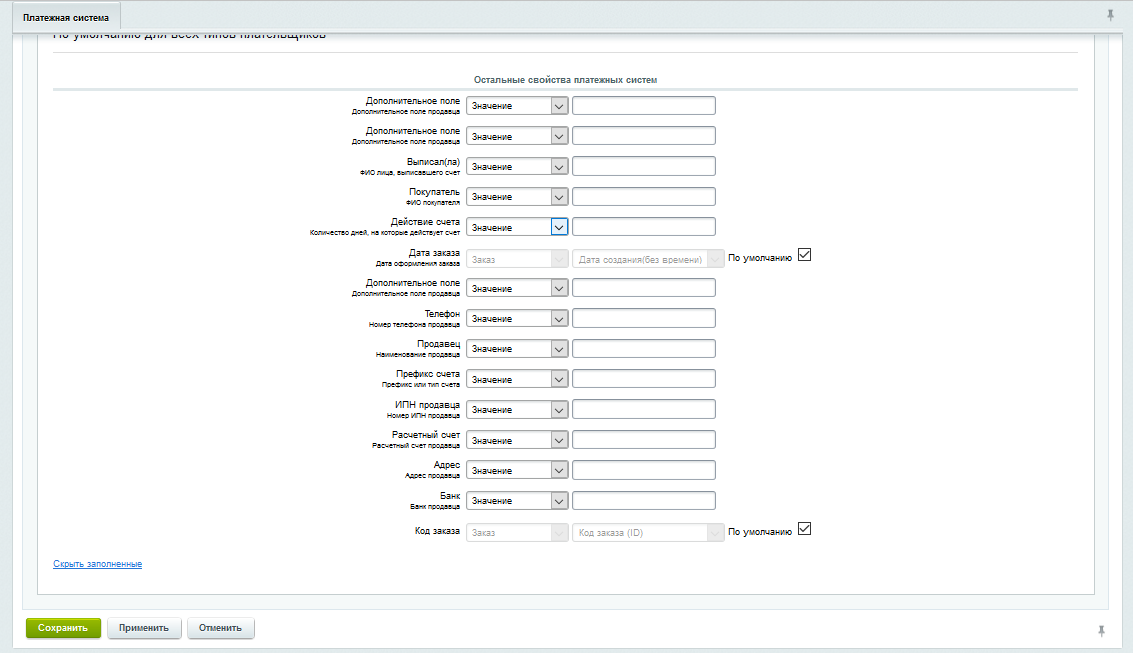Expand the Телефон type dropdown
The height and width of the screenshot is (653, 1133).
[517, 318]
